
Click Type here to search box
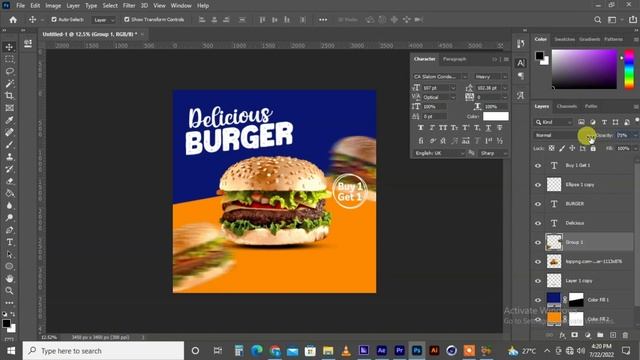point(103,351)
